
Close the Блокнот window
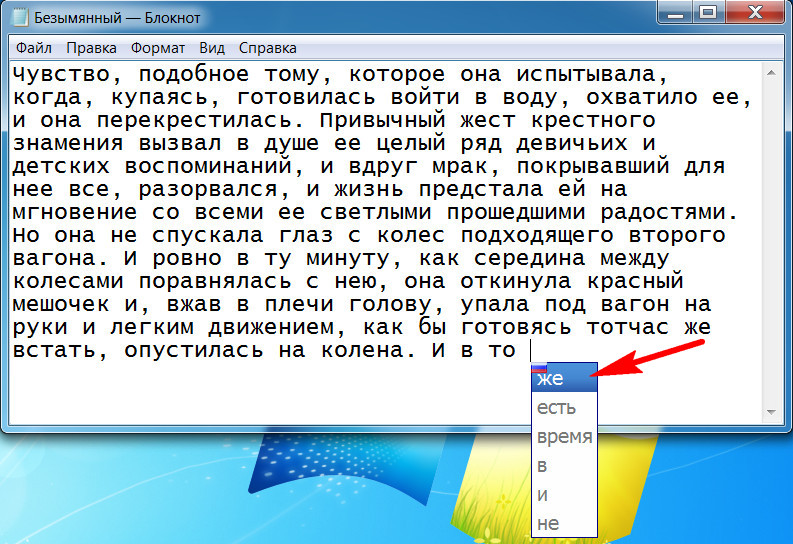coord(756,13)
